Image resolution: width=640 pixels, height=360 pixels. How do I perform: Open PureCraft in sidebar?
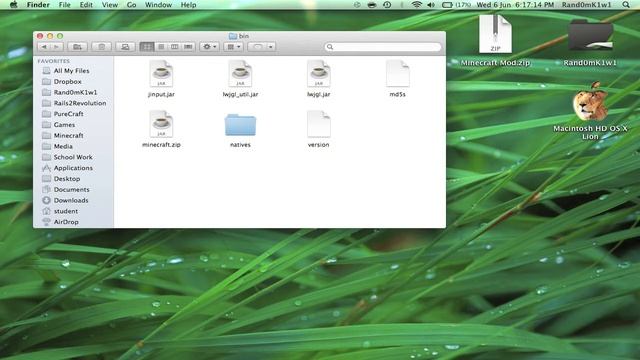68,114
